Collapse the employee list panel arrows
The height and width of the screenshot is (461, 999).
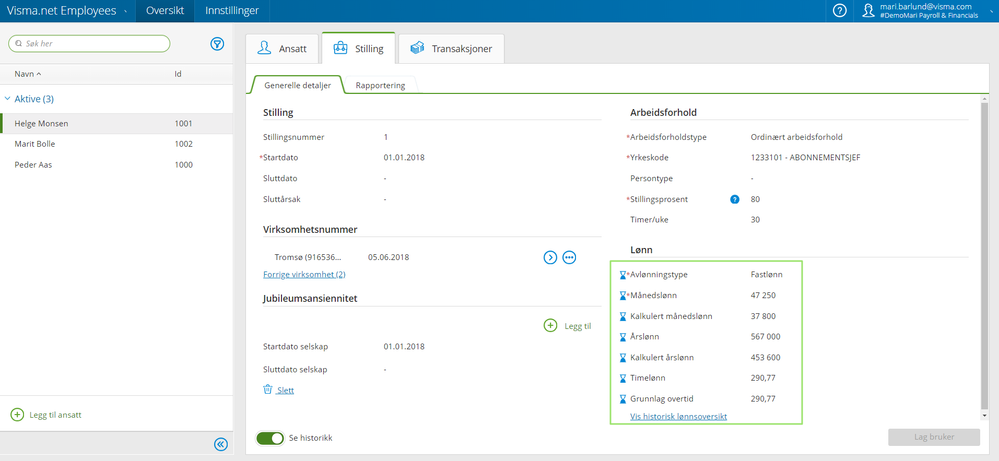220,444
